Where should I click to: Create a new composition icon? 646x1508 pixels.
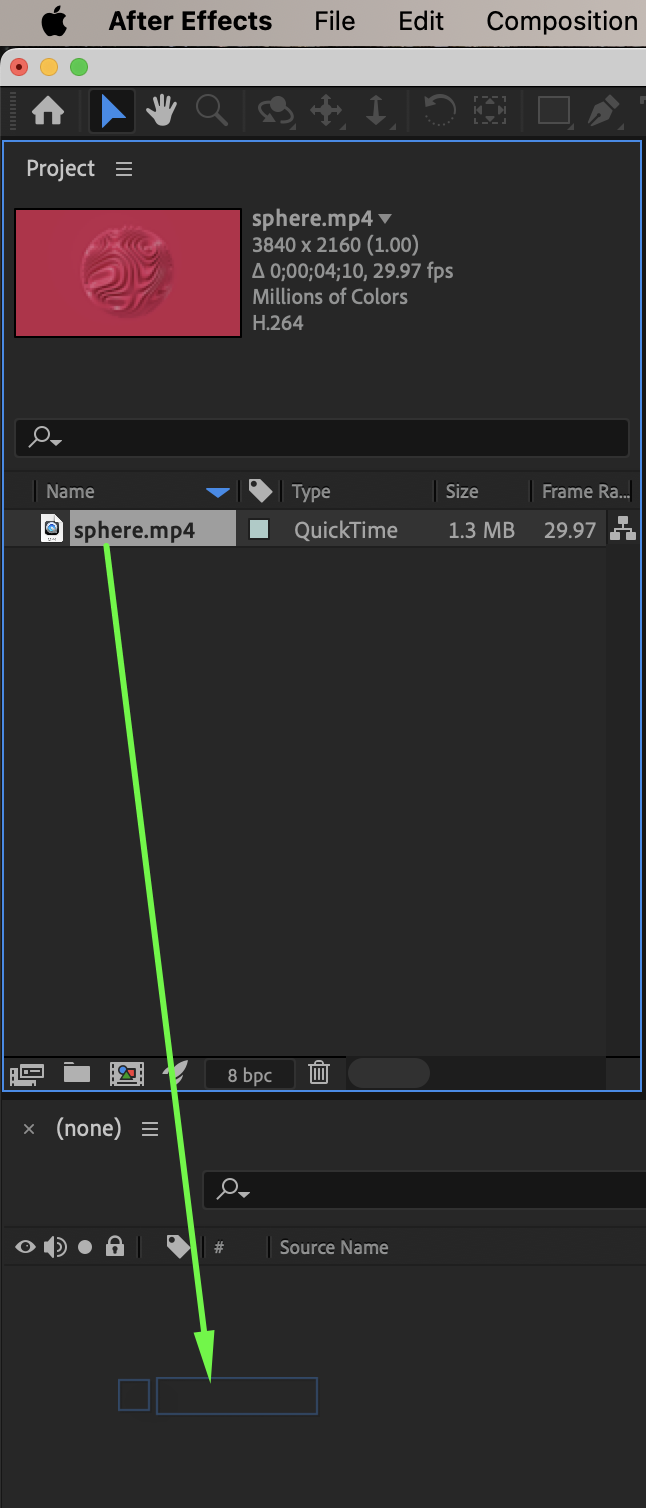click(127, 1074)
